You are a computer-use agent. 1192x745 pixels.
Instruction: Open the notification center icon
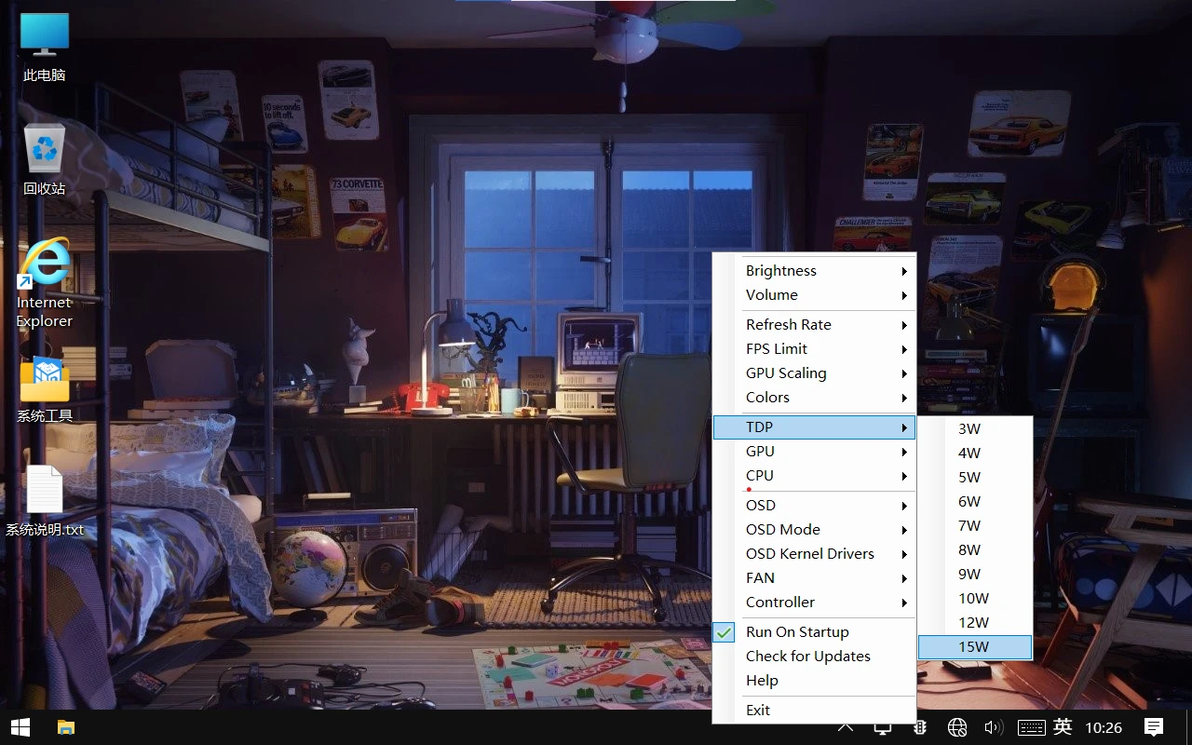[x=1153, y=728]
